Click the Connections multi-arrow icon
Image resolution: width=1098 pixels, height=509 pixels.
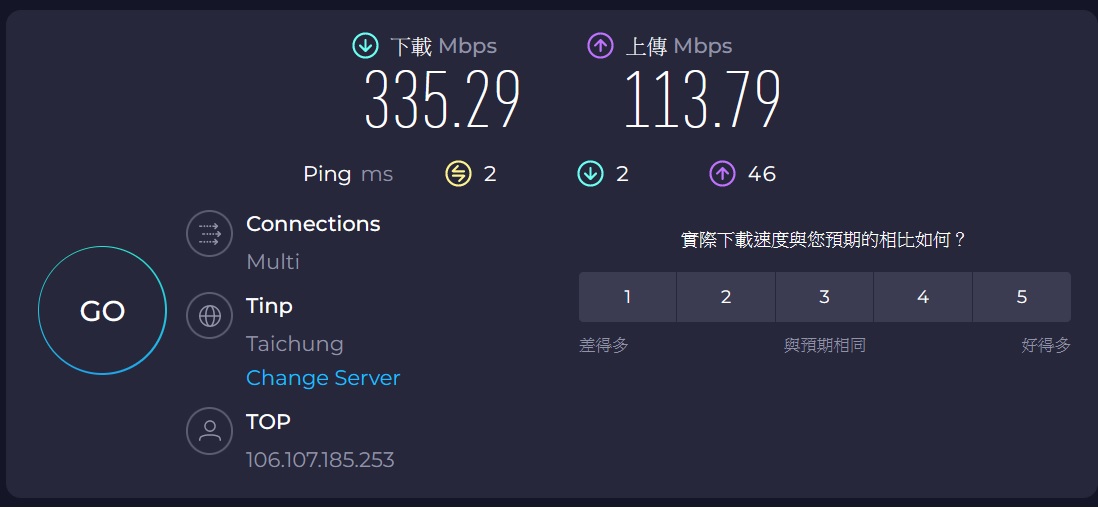[x=210, y=234]
